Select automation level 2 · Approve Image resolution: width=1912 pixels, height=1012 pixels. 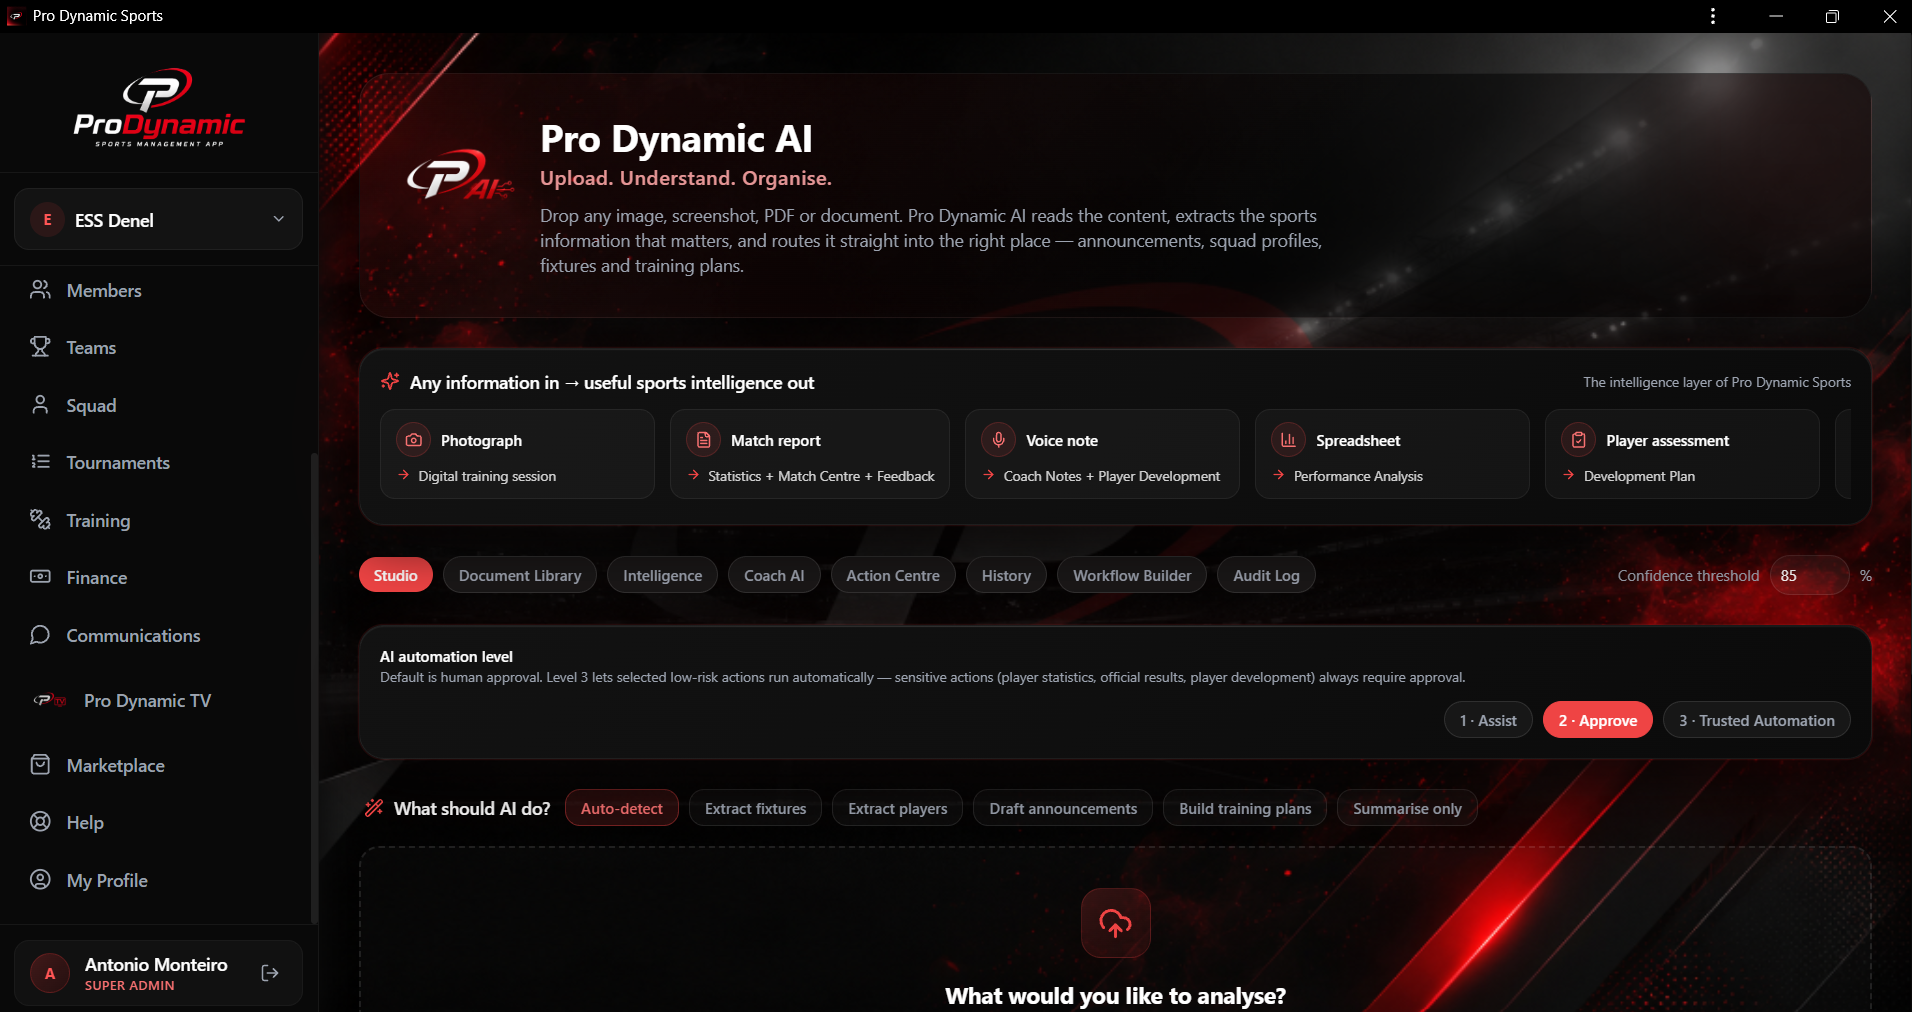[1598, 720]
